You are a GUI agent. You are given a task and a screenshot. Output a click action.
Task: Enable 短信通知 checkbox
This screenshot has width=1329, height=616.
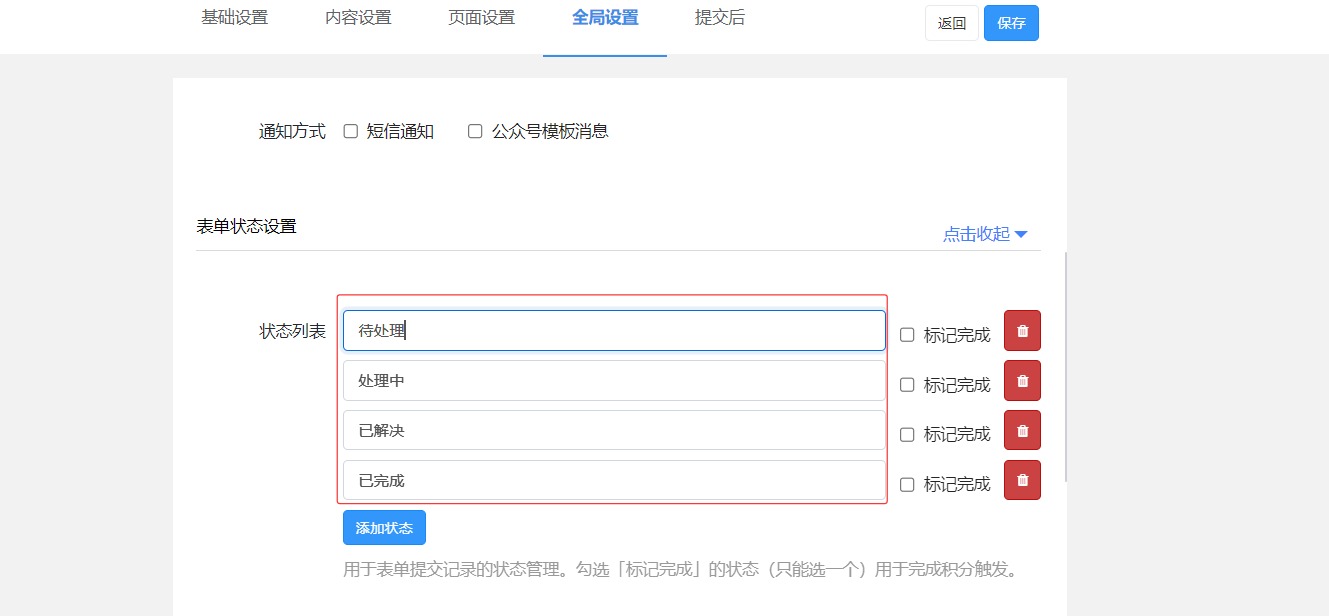[351, 131]
